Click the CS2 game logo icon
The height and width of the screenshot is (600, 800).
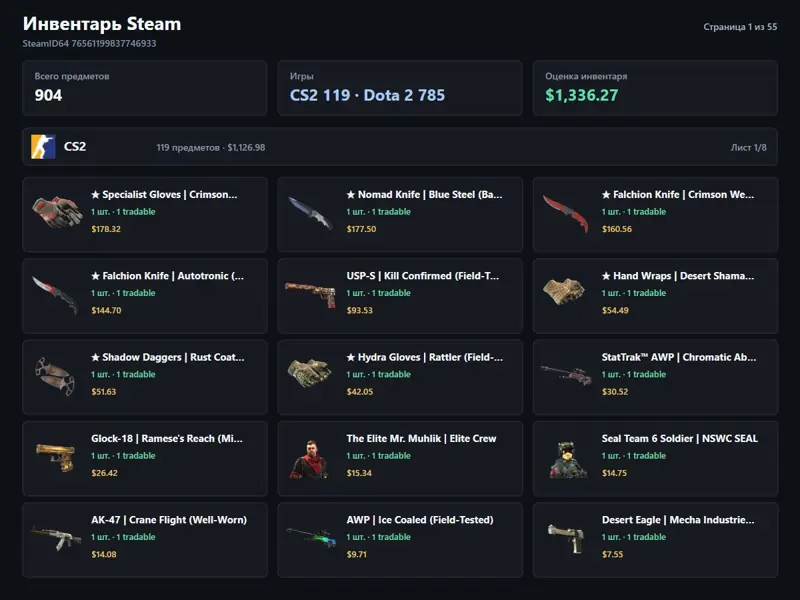pos(43,147)
